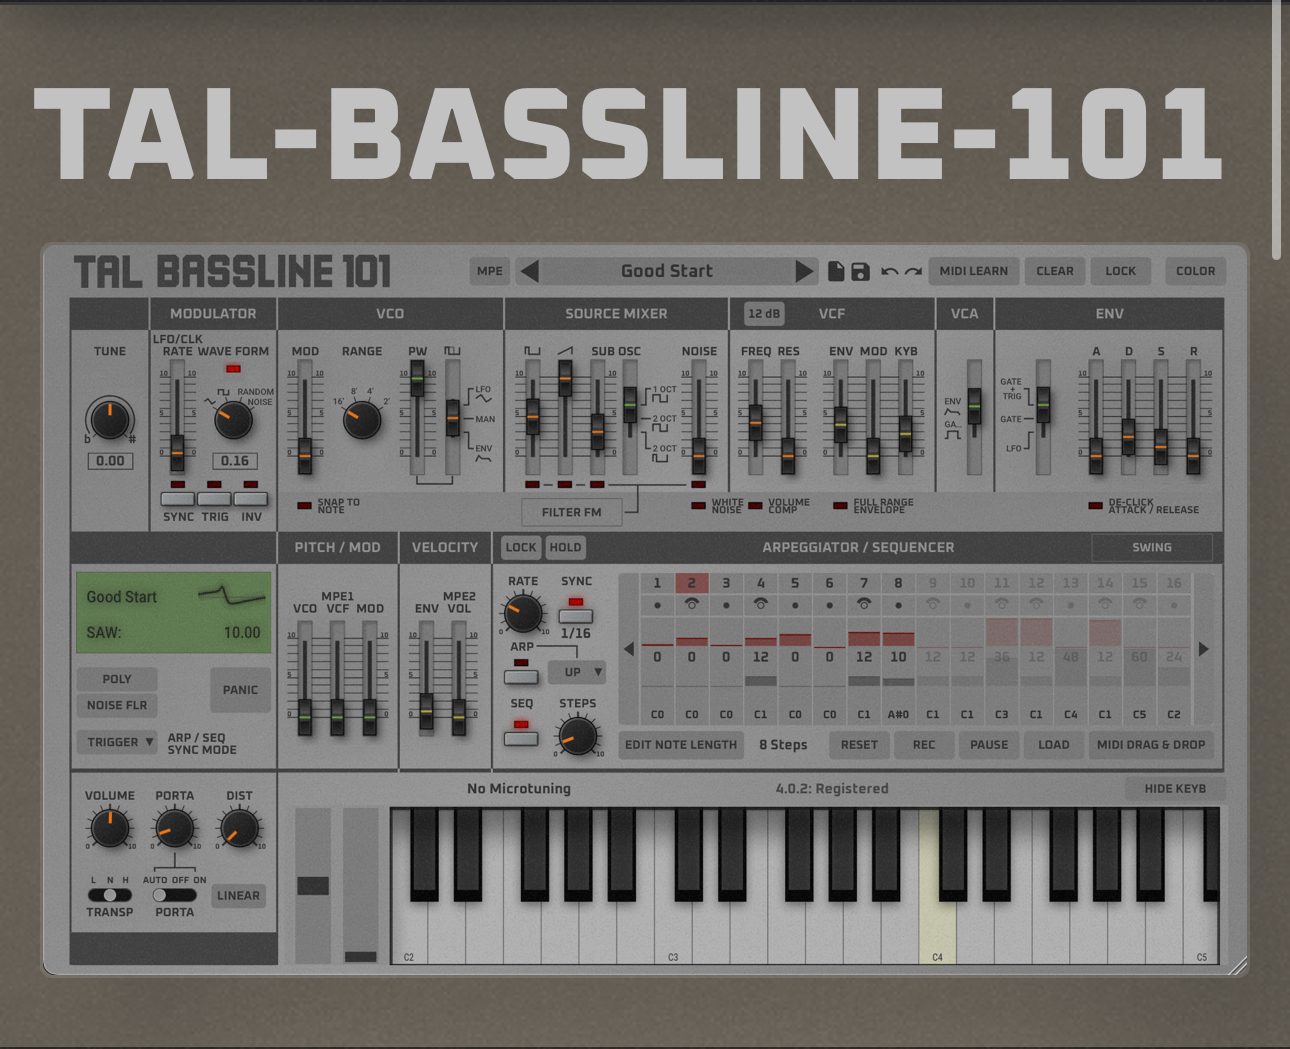Open the No Microtuning selector
The width and height of the screenshot is (1290, 1049).
[x=519, y=788]
